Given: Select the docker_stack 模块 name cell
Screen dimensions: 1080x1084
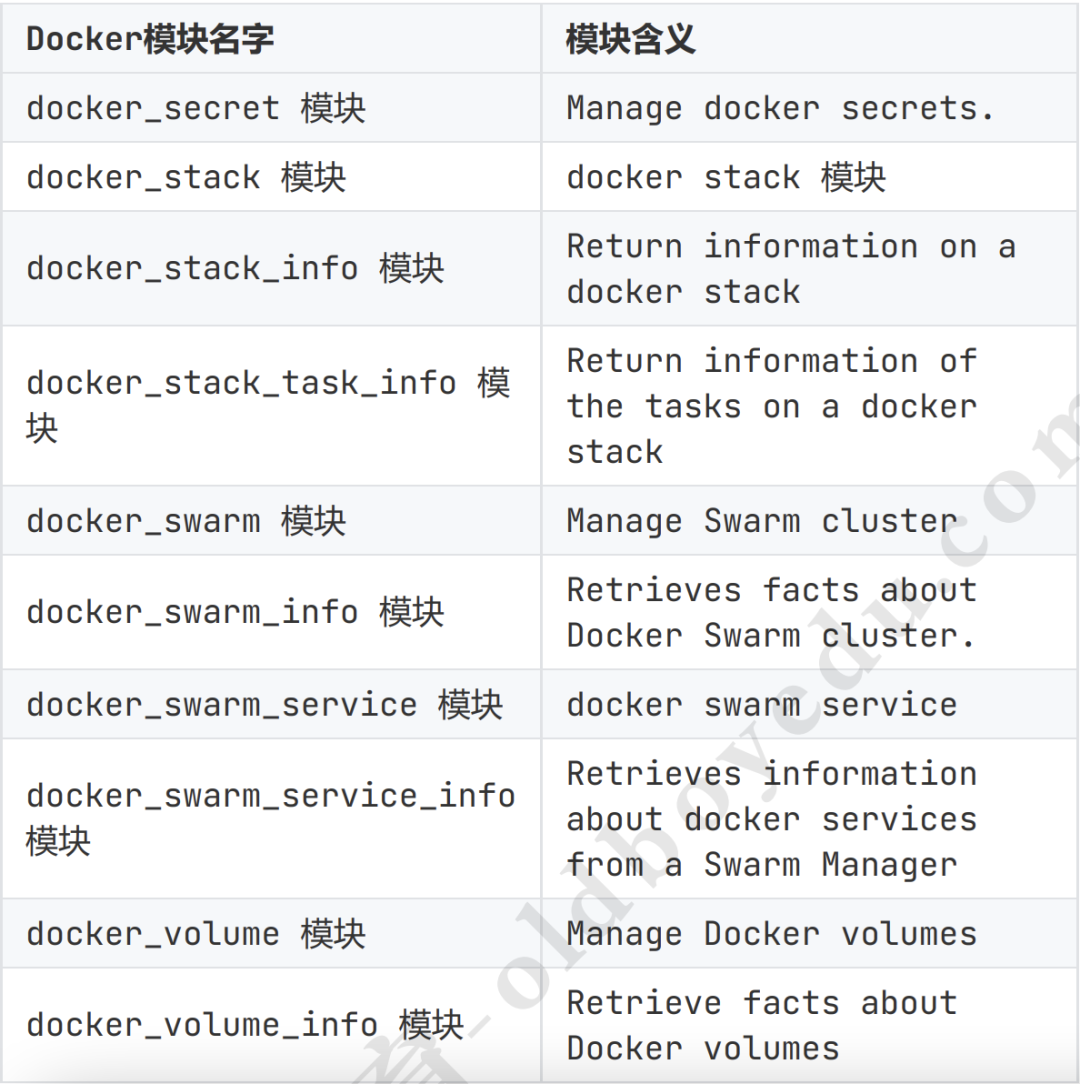Looking at the screenshot, I should pyautogui.click(x=186, y=177).
